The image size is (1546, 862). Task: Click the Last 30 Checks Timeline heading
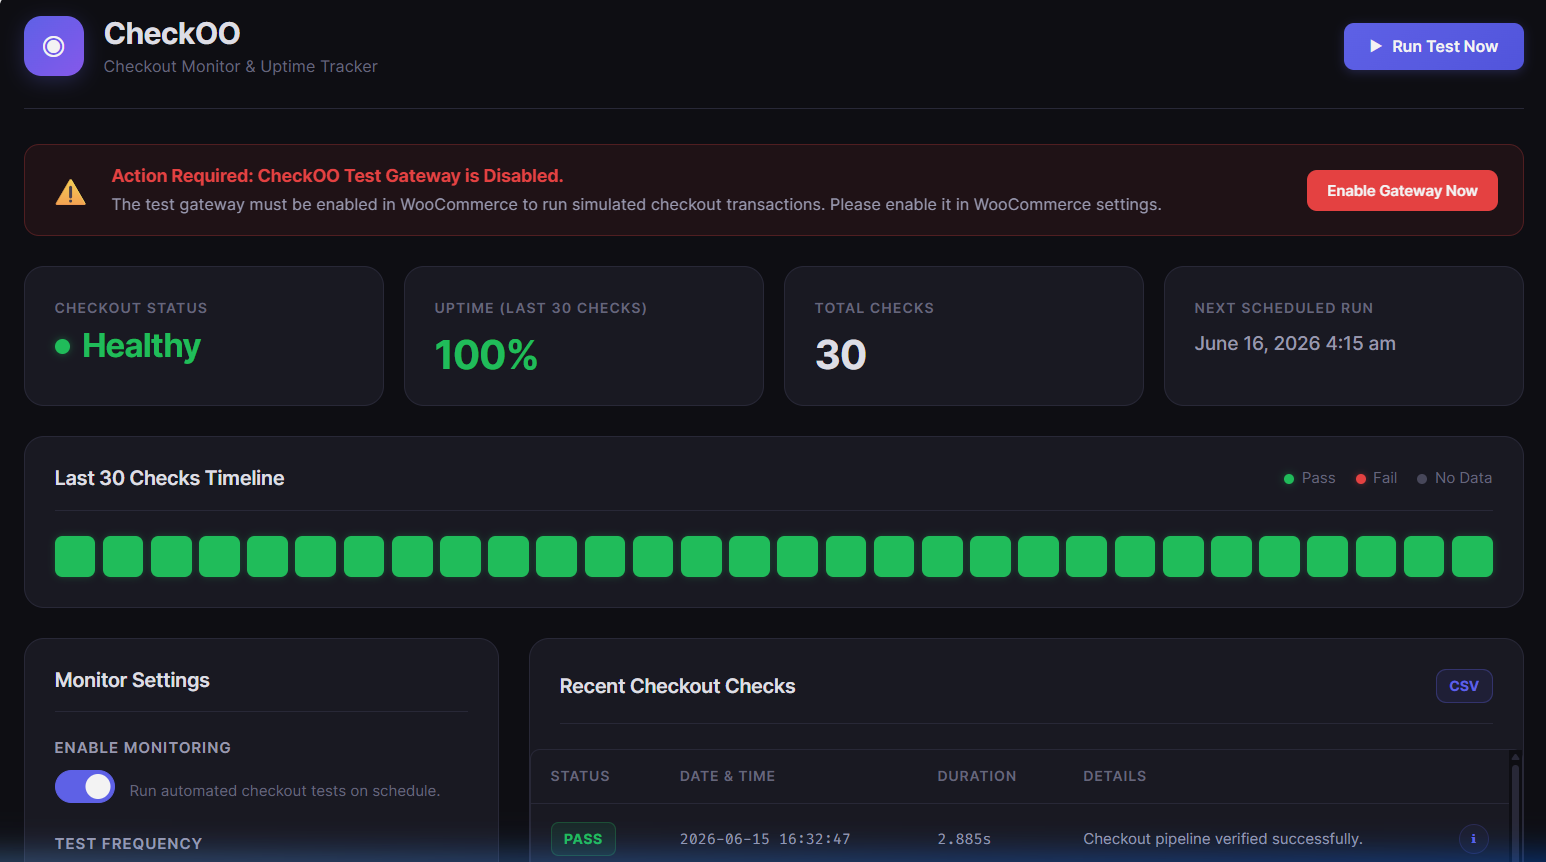169,478
